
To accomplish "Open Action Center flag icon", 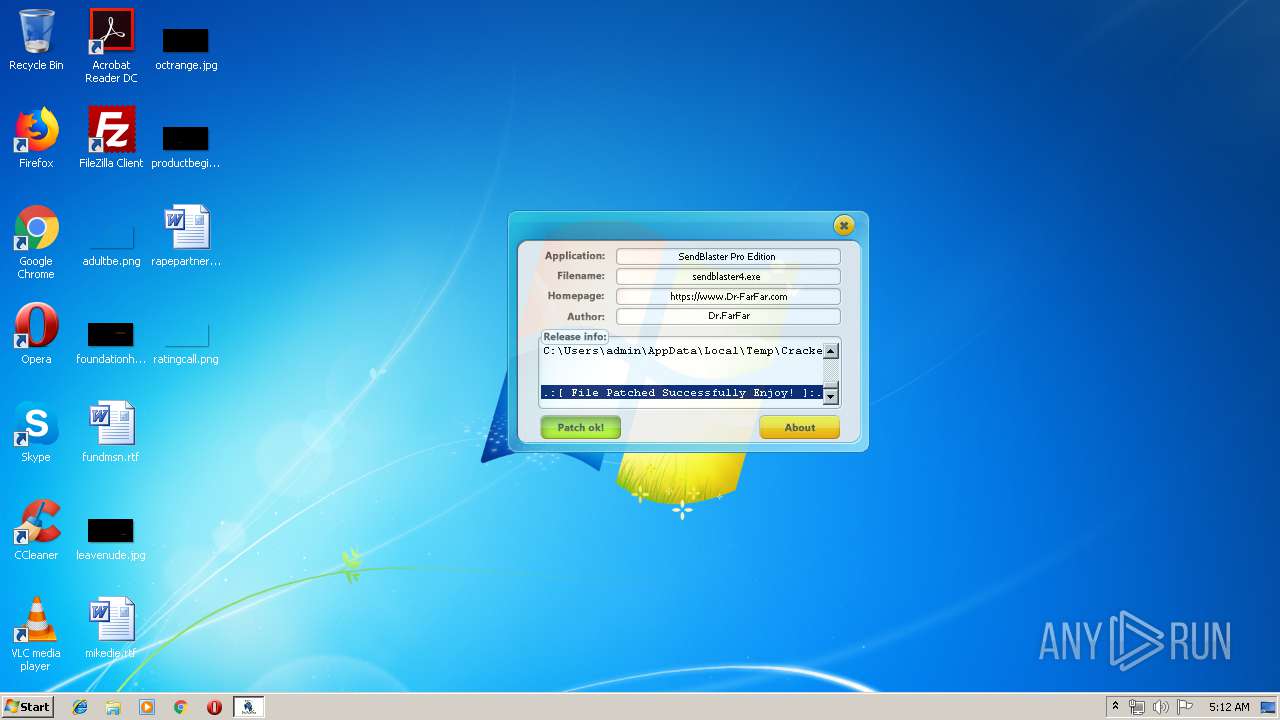I will click(x=1185, y=707).
